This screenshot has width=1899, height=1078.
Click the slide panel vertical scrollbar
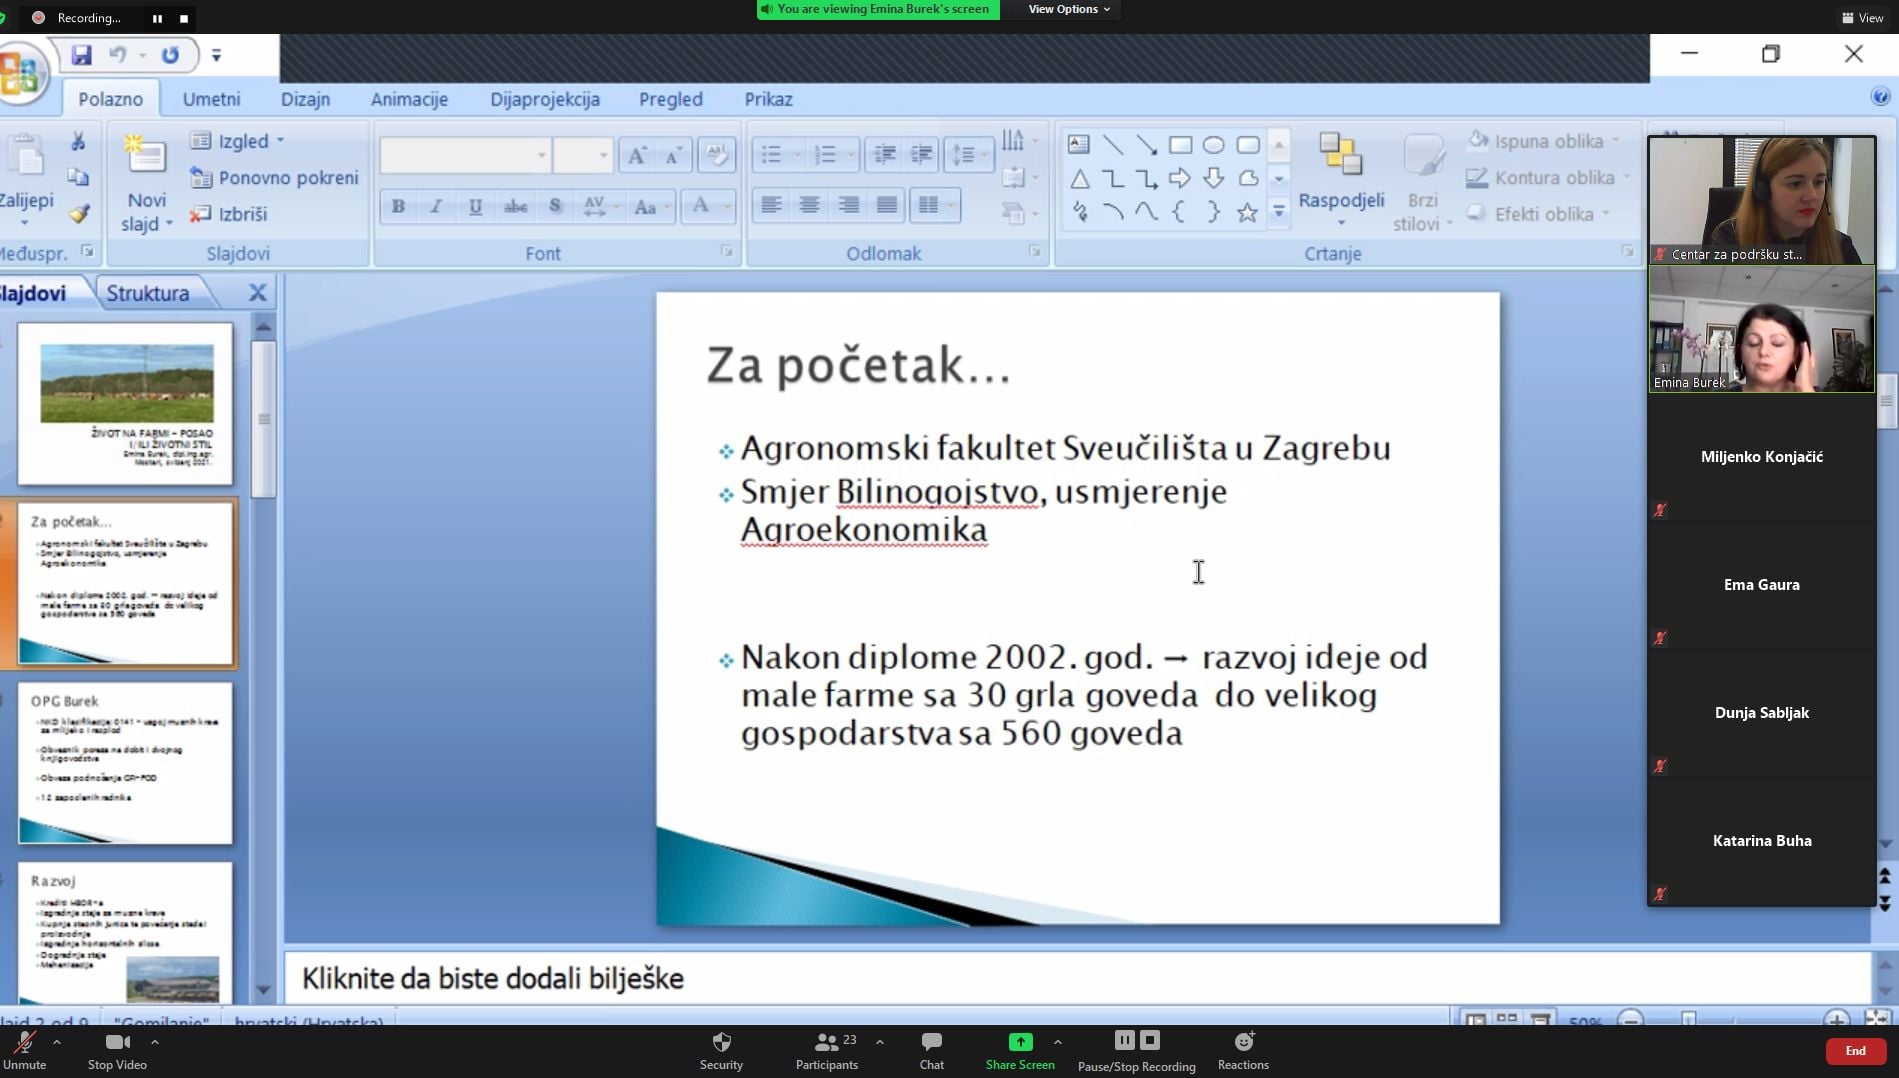[264, 420]
